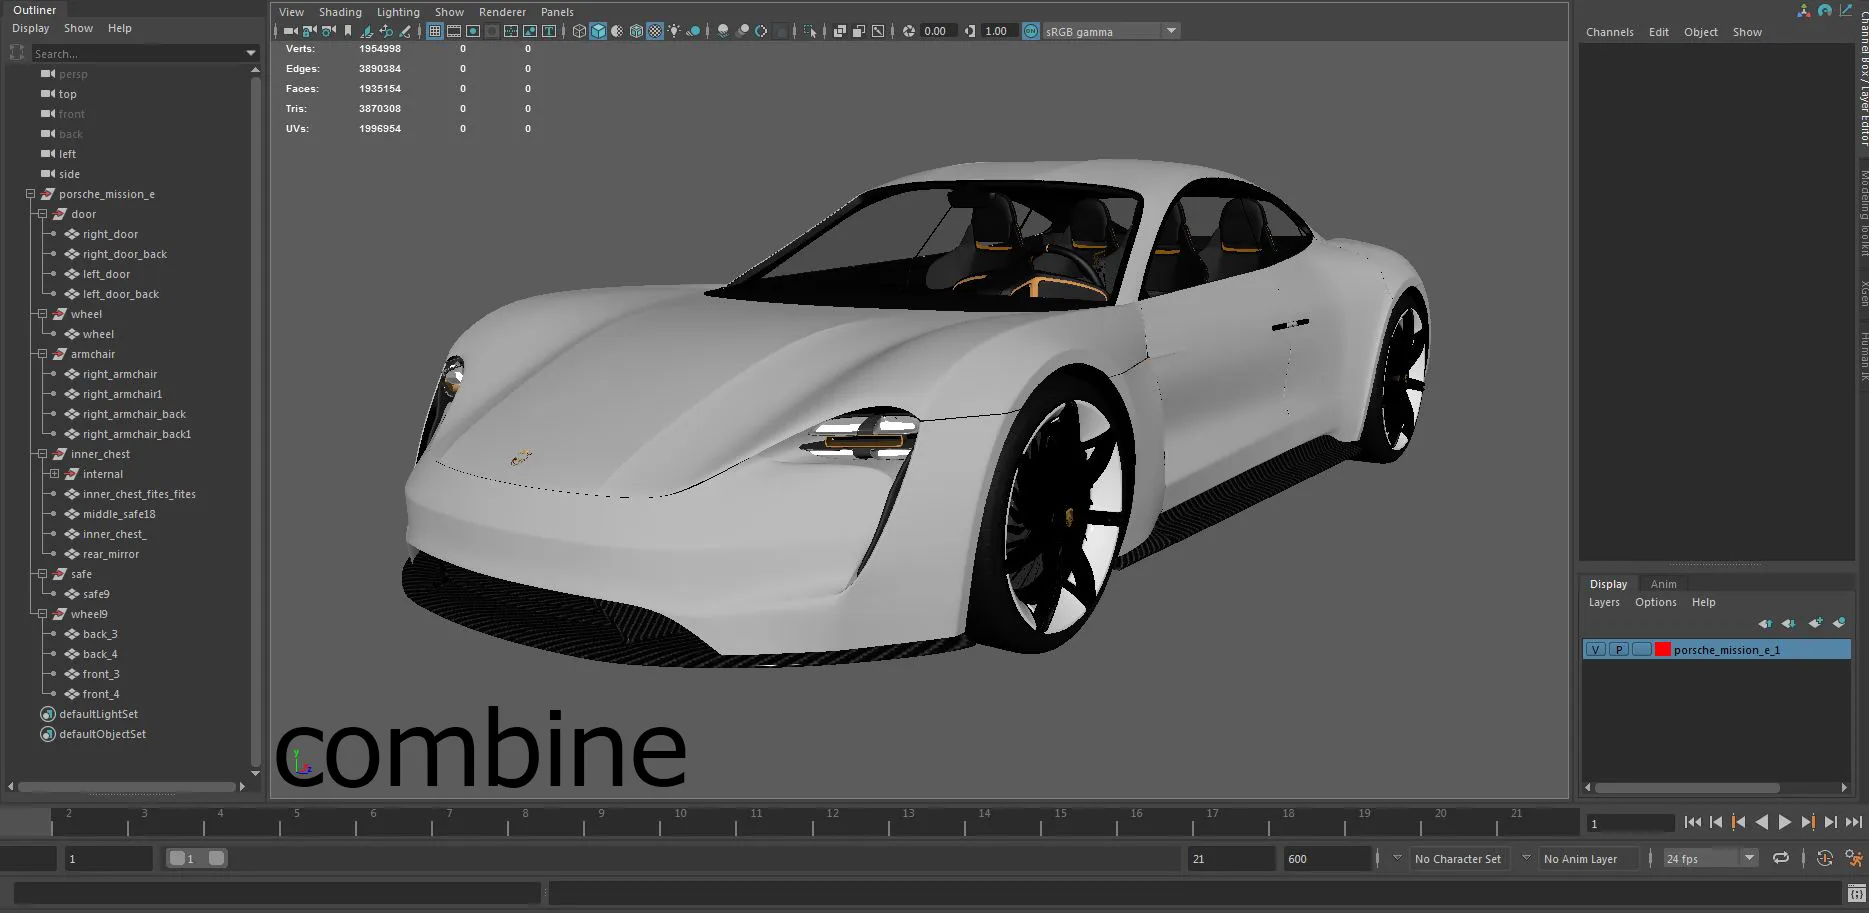Create new layer from selected objects

[1838, 623]
